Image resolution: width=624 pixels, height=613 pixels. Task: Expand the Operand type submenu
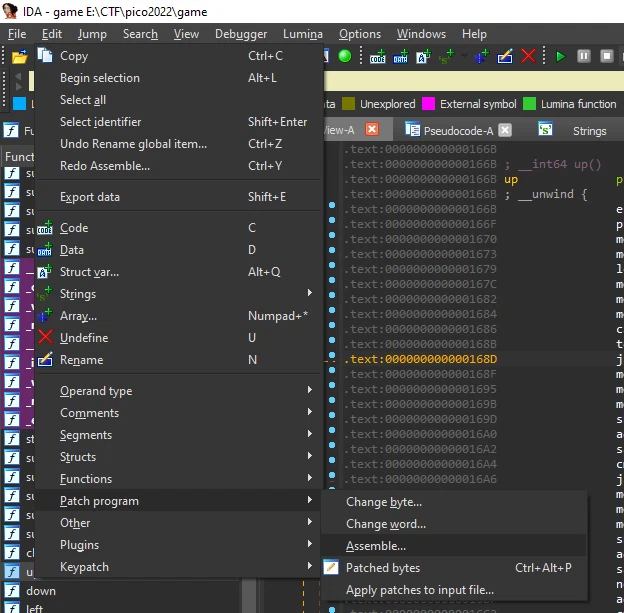310,390
